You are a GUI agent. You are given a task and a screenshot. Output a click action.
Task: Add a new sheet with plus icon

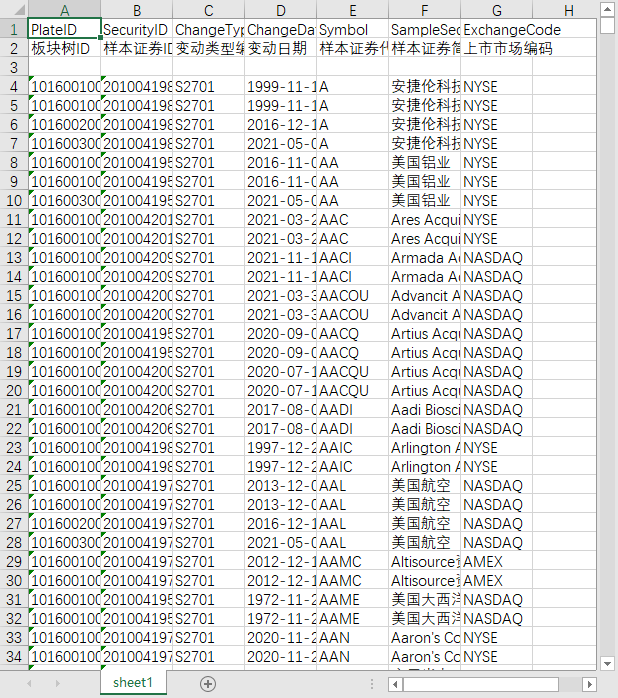208,683
